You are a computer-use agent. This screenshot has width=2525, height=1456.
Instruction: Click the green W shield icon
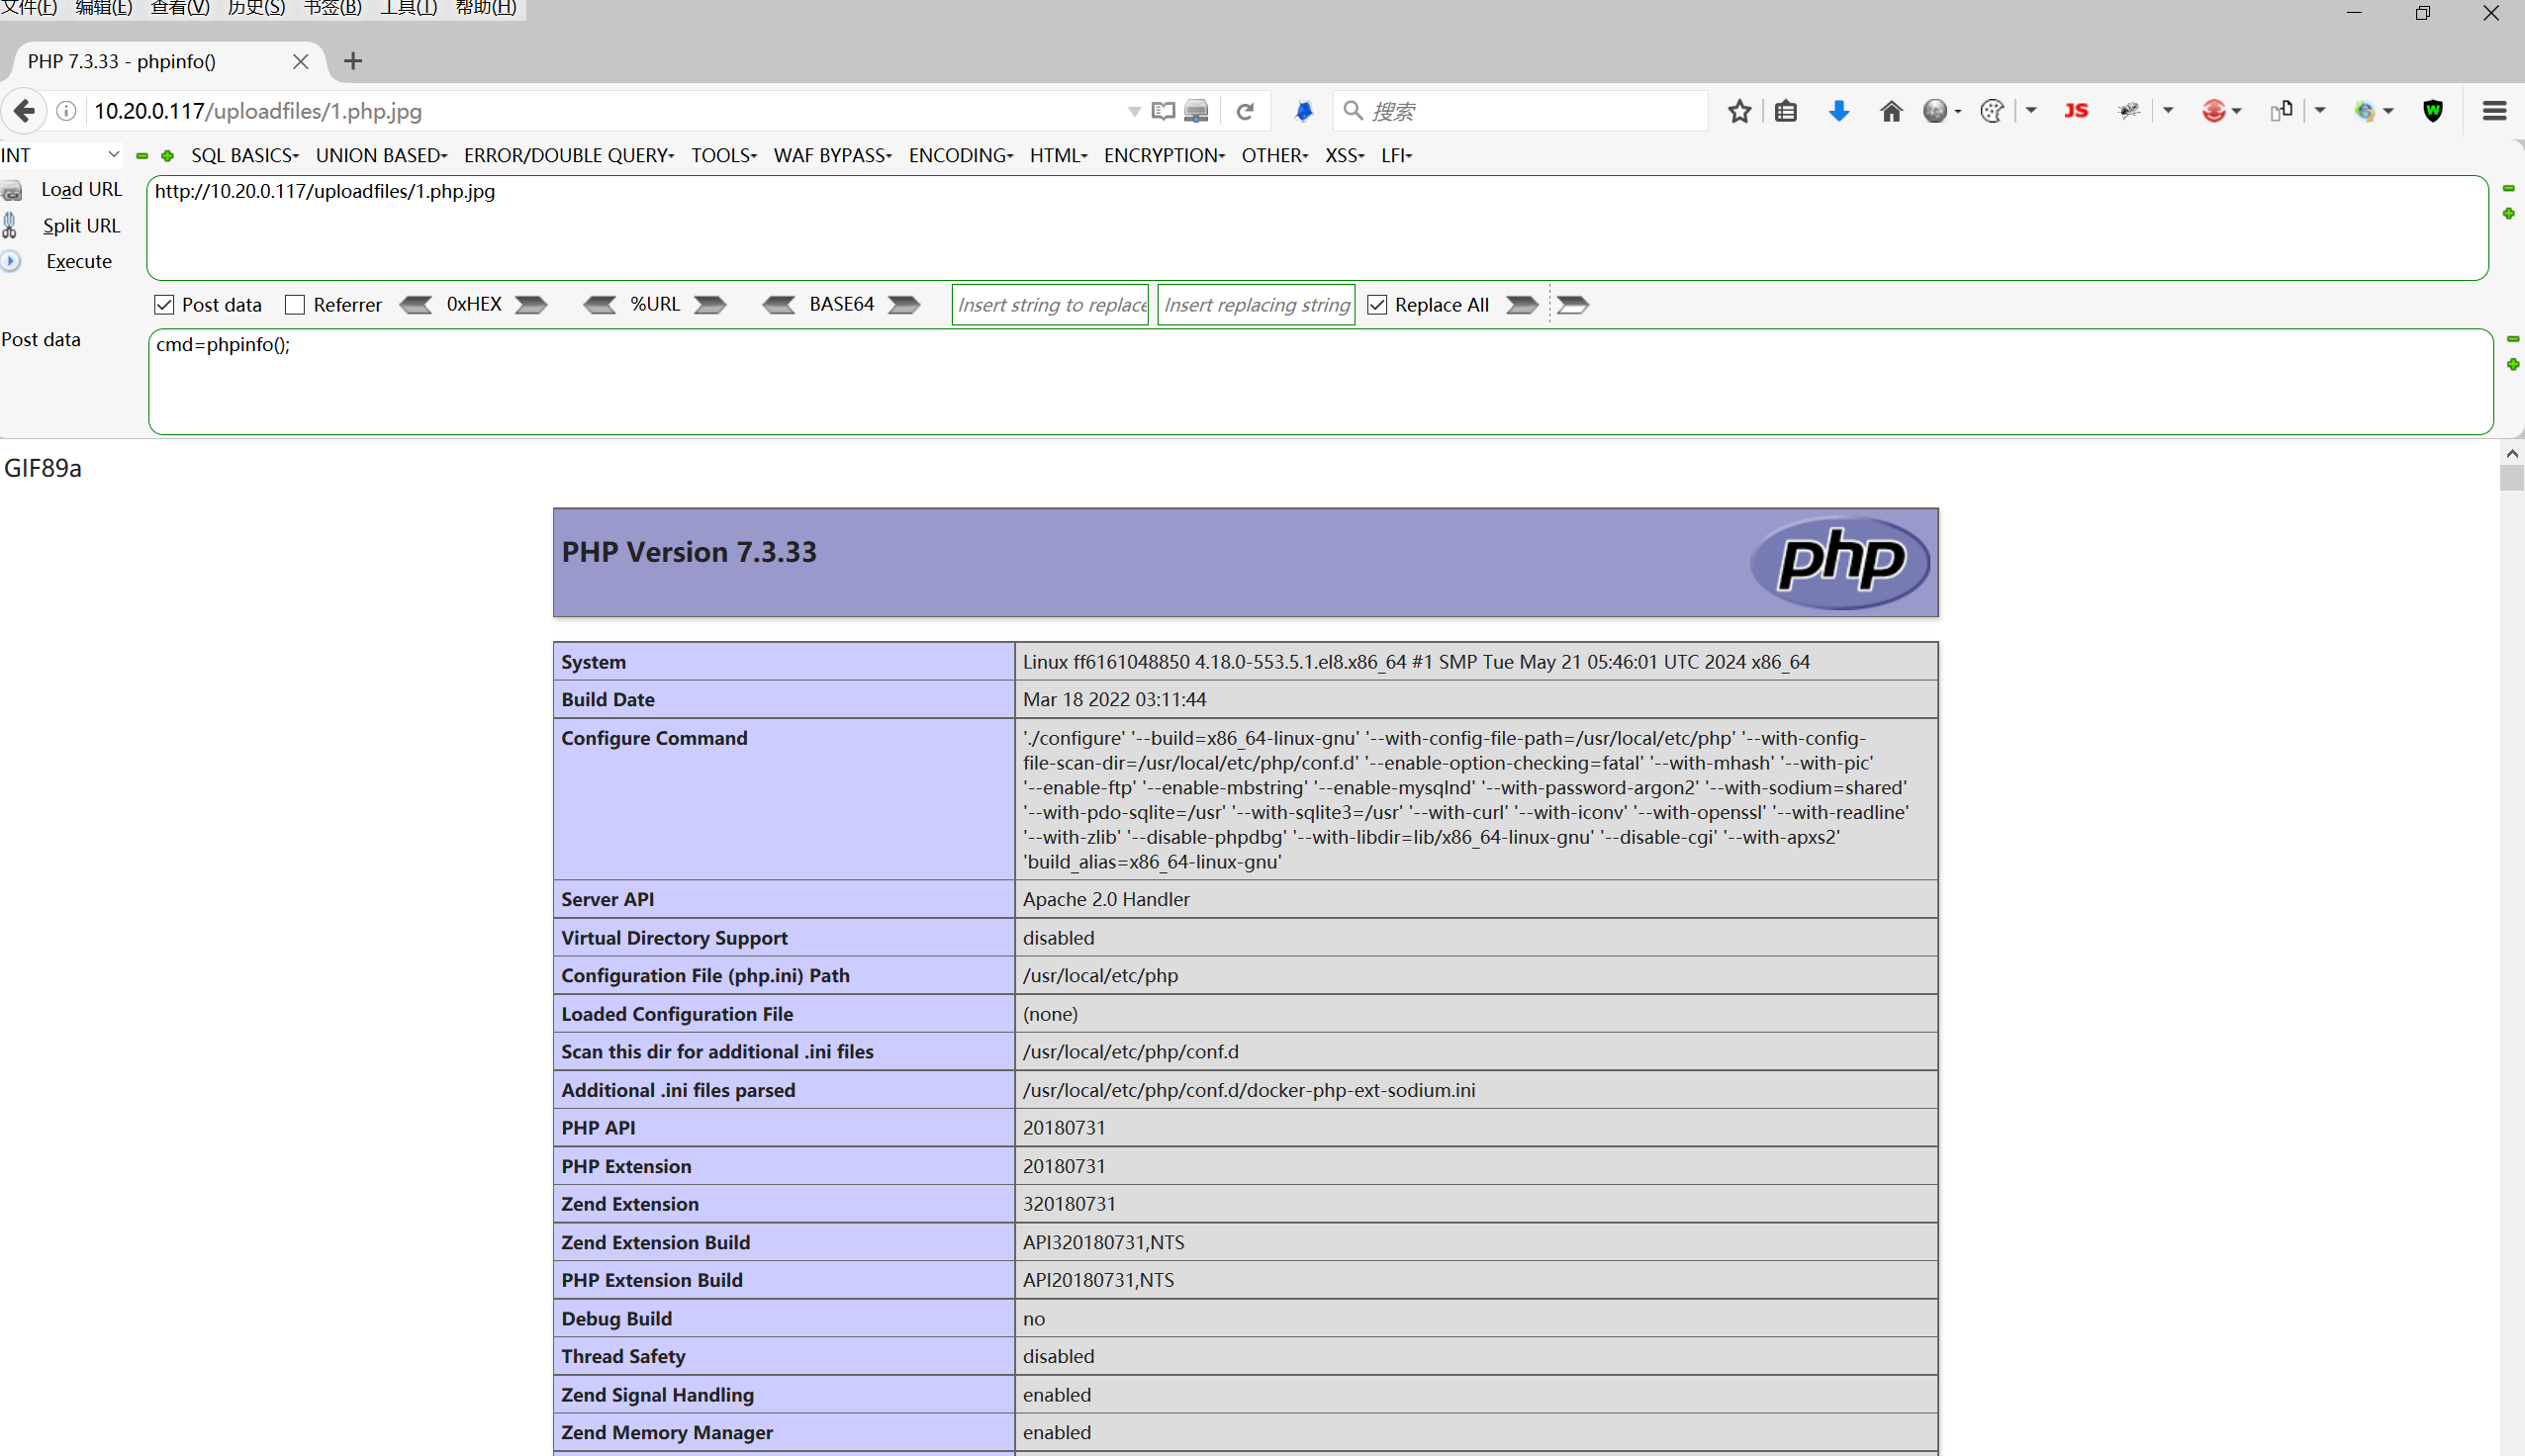pyautogui.click(x=2433, y=111)
